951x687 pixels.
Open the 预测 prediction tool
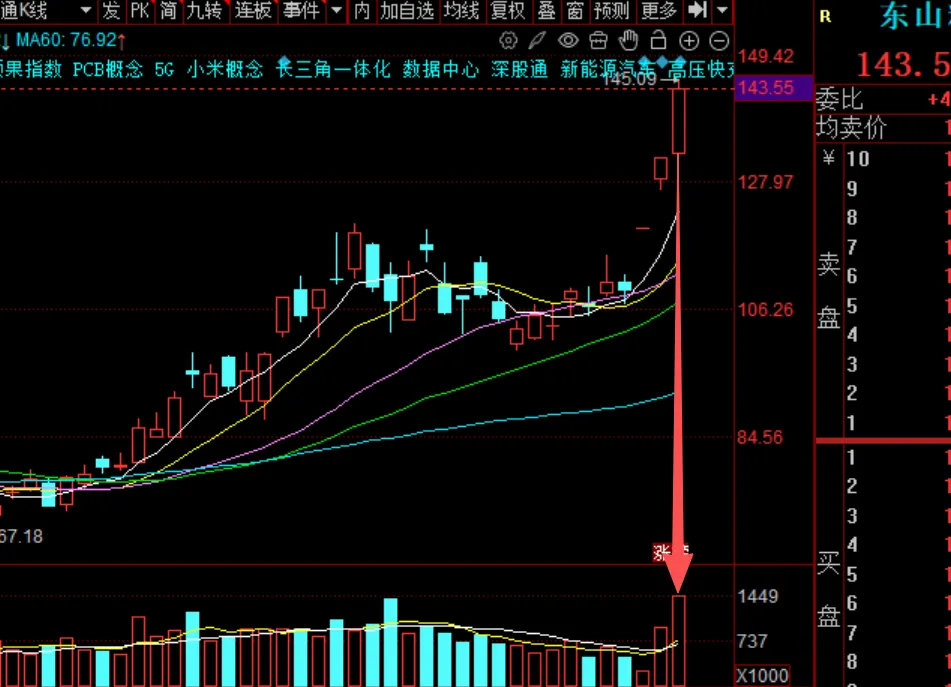[611, 10]
